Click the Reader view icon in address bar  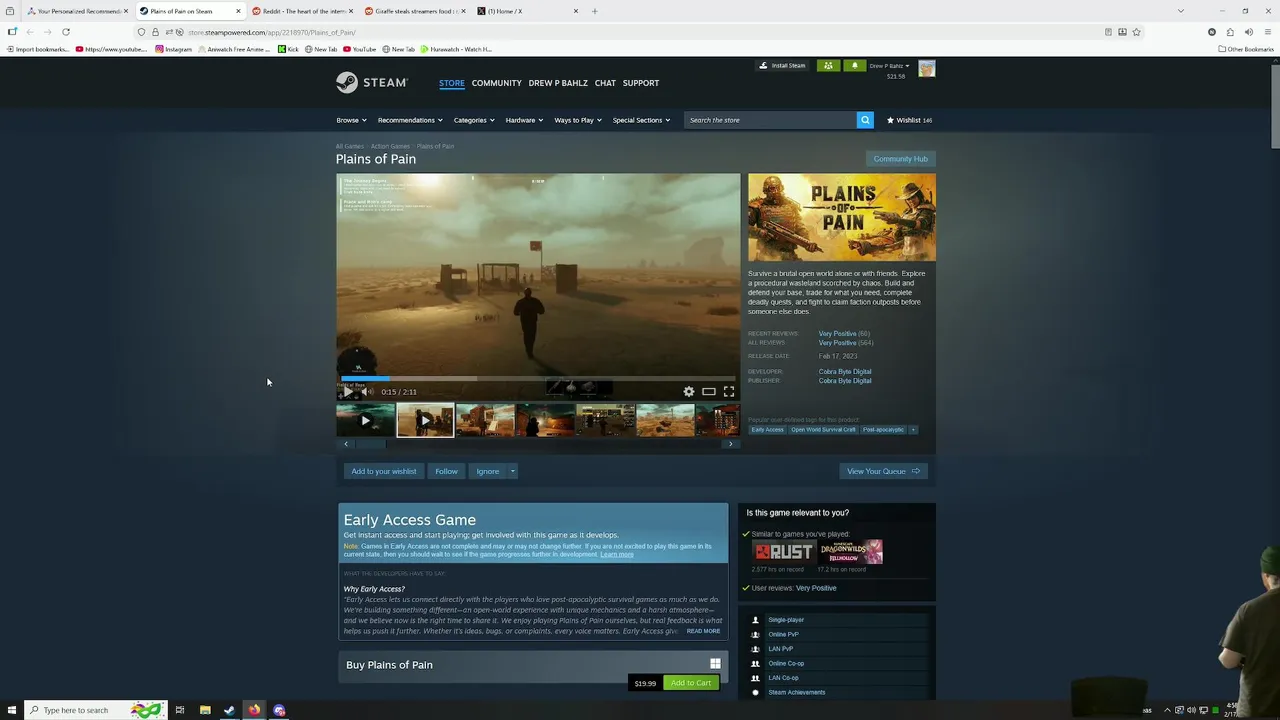pos(1108,32)
